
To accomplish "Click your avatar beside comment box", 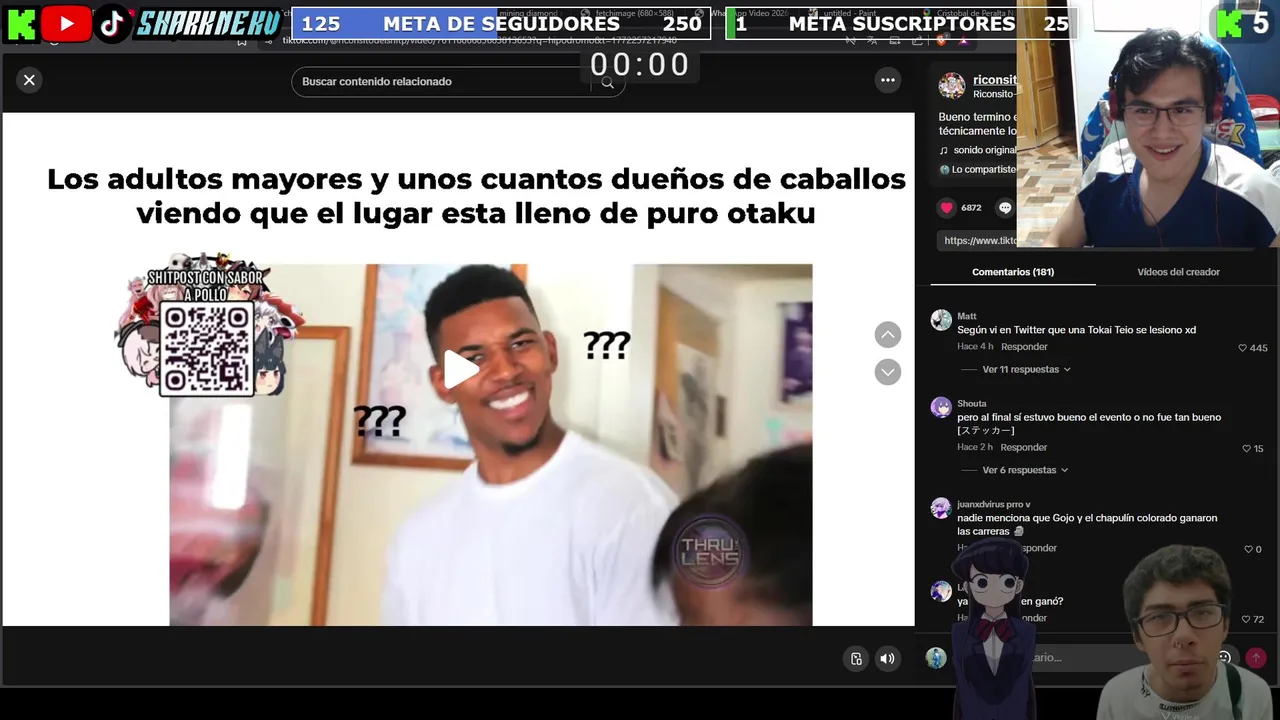I will click(936, 658).
